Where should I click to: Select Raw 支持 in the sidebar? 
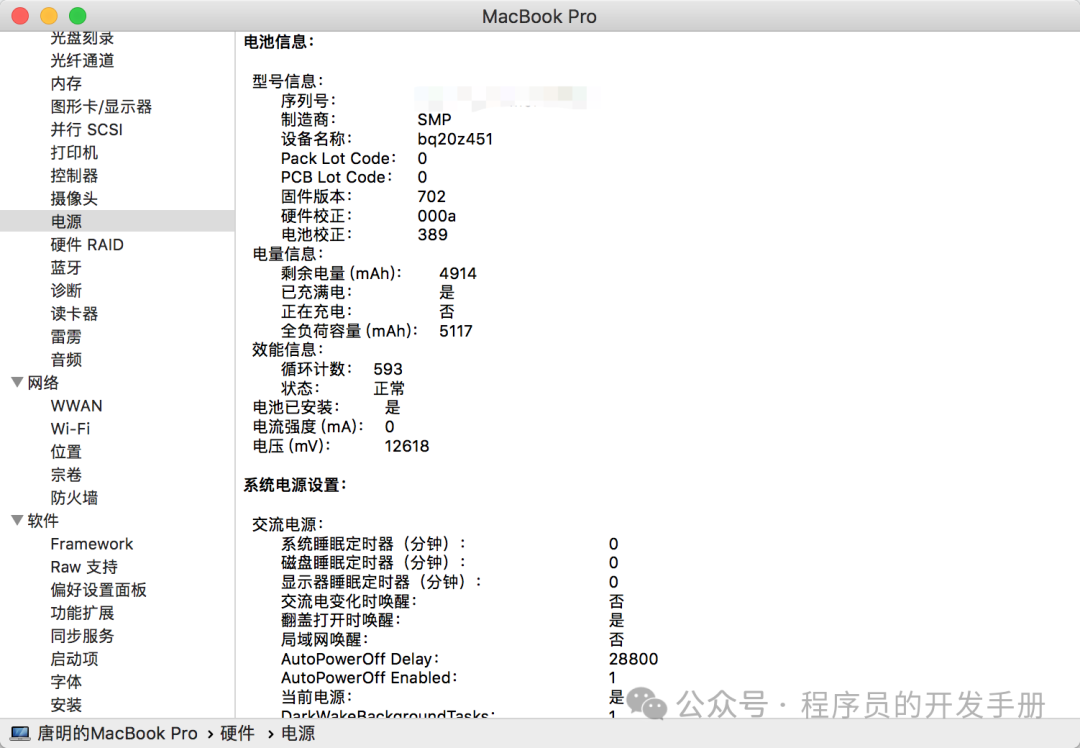point(84,567)
